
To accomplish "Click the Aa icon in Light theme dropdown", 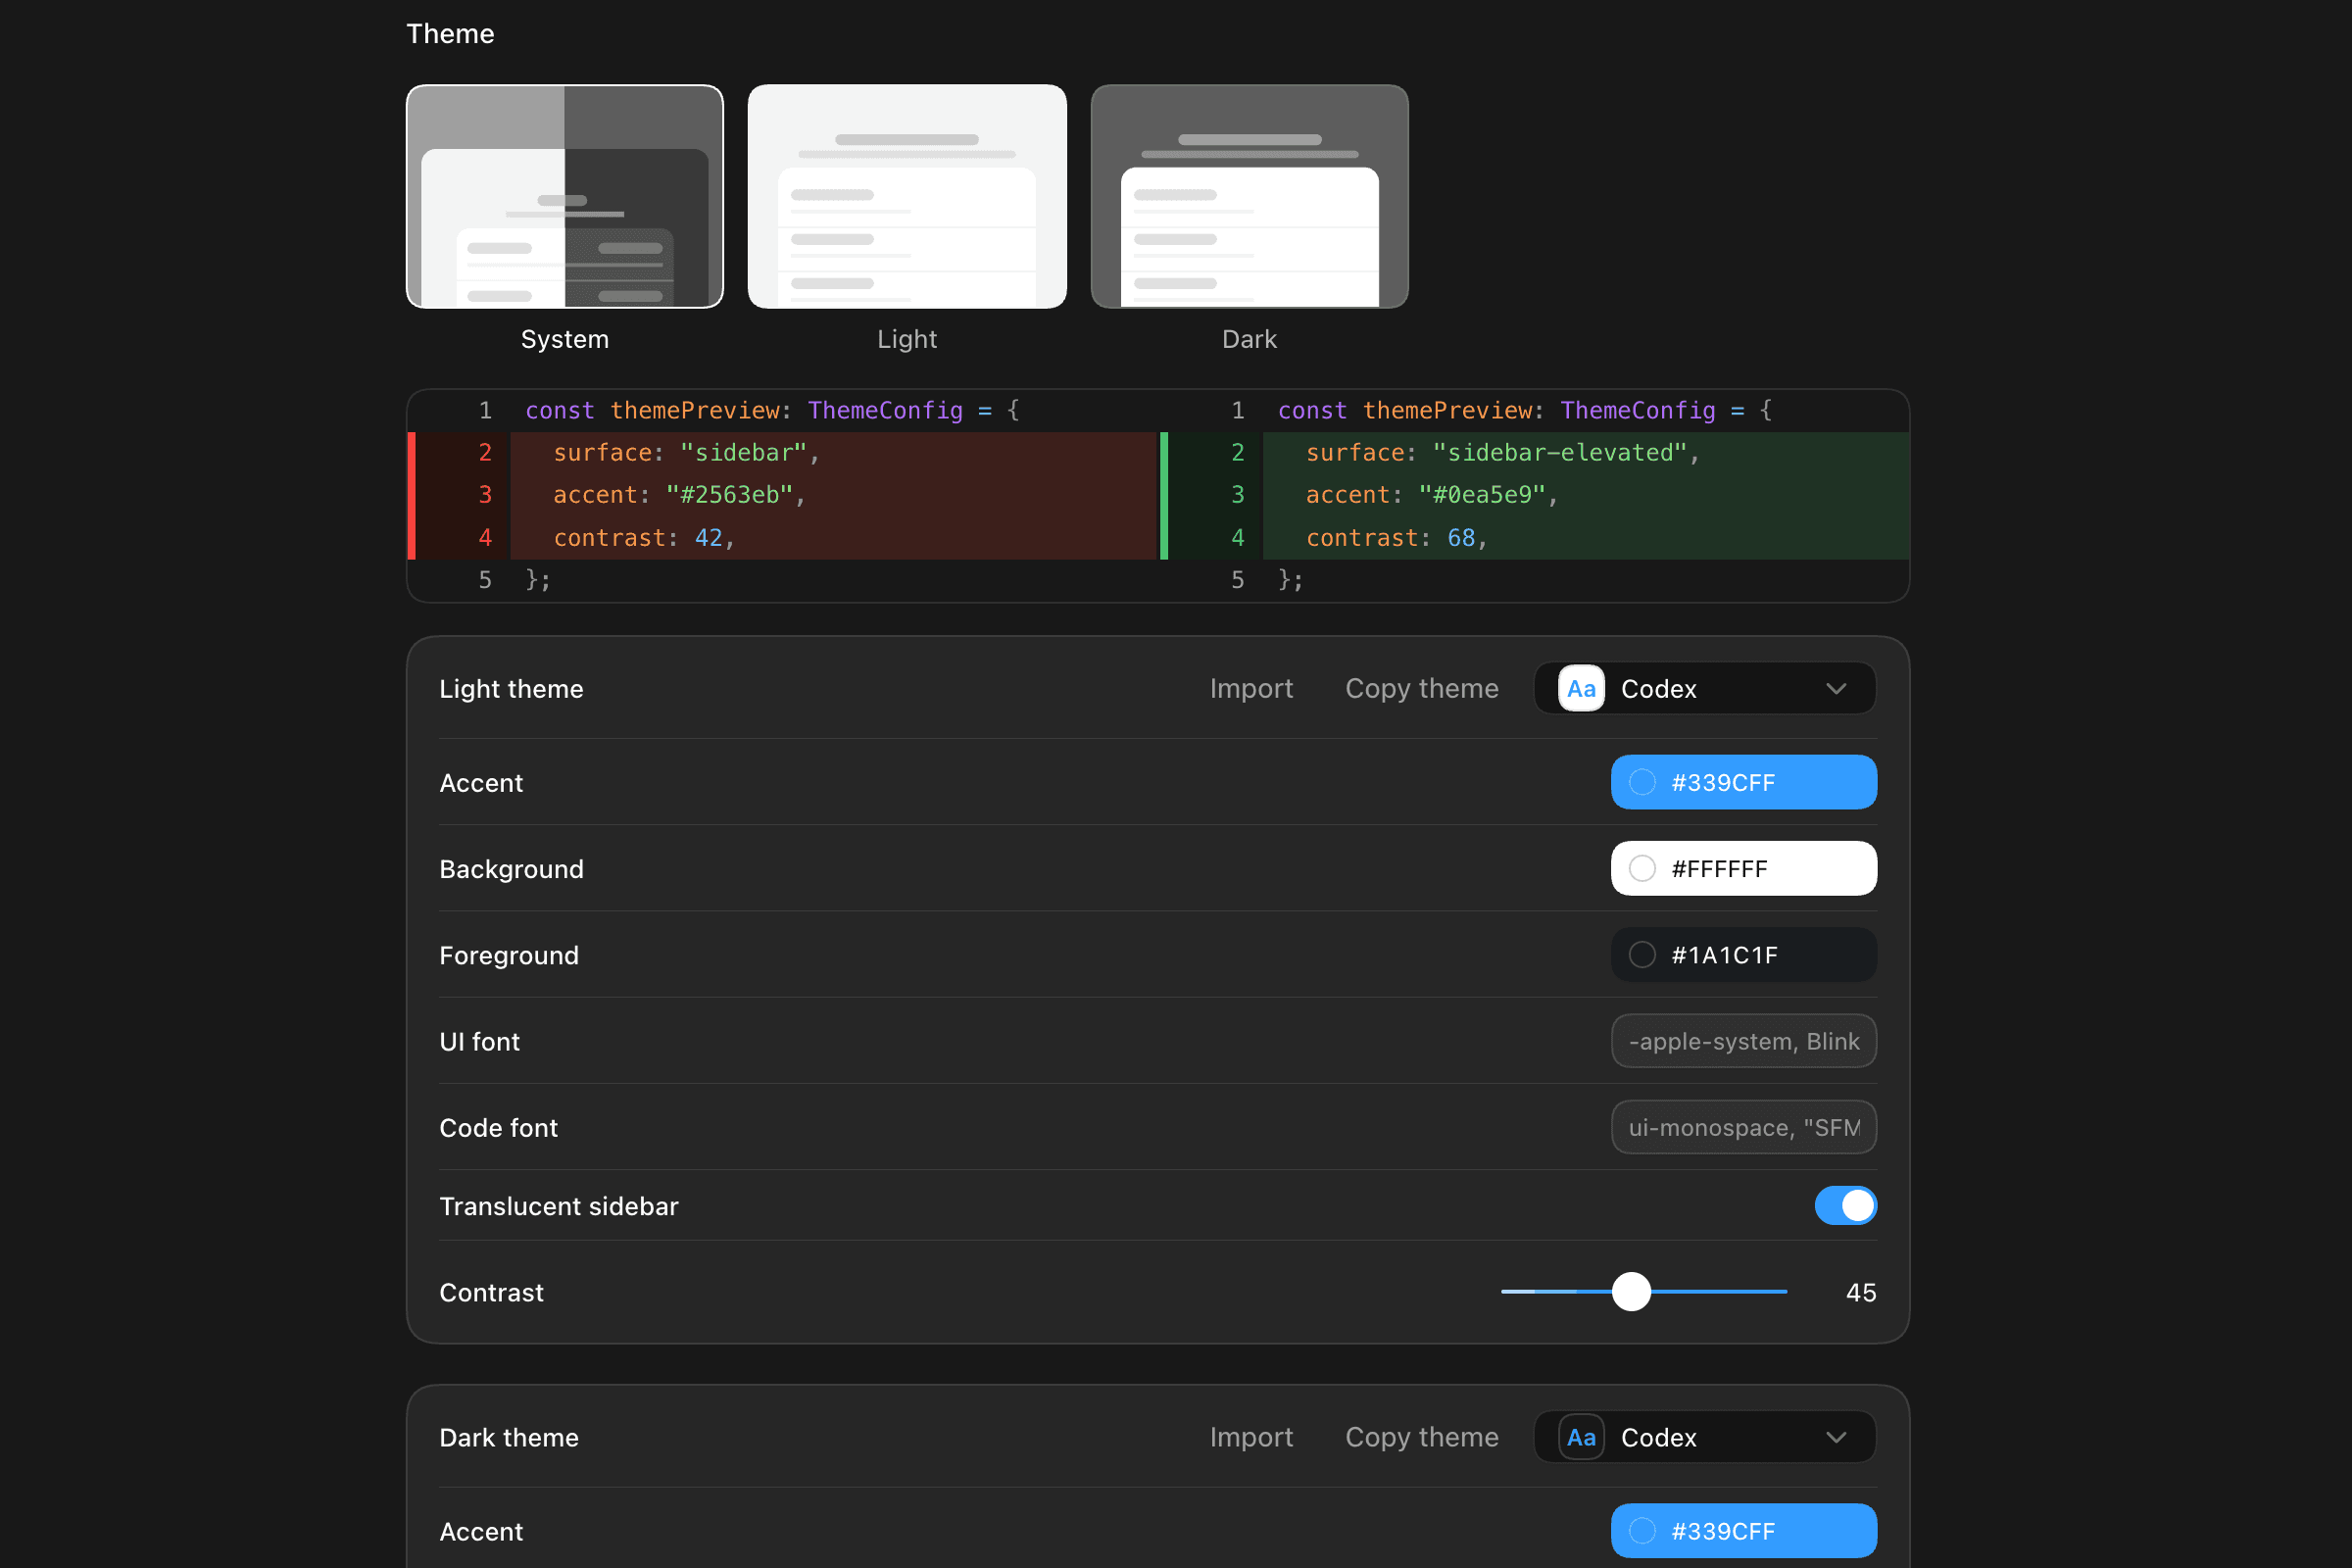I will click(x=1581, y=688).
